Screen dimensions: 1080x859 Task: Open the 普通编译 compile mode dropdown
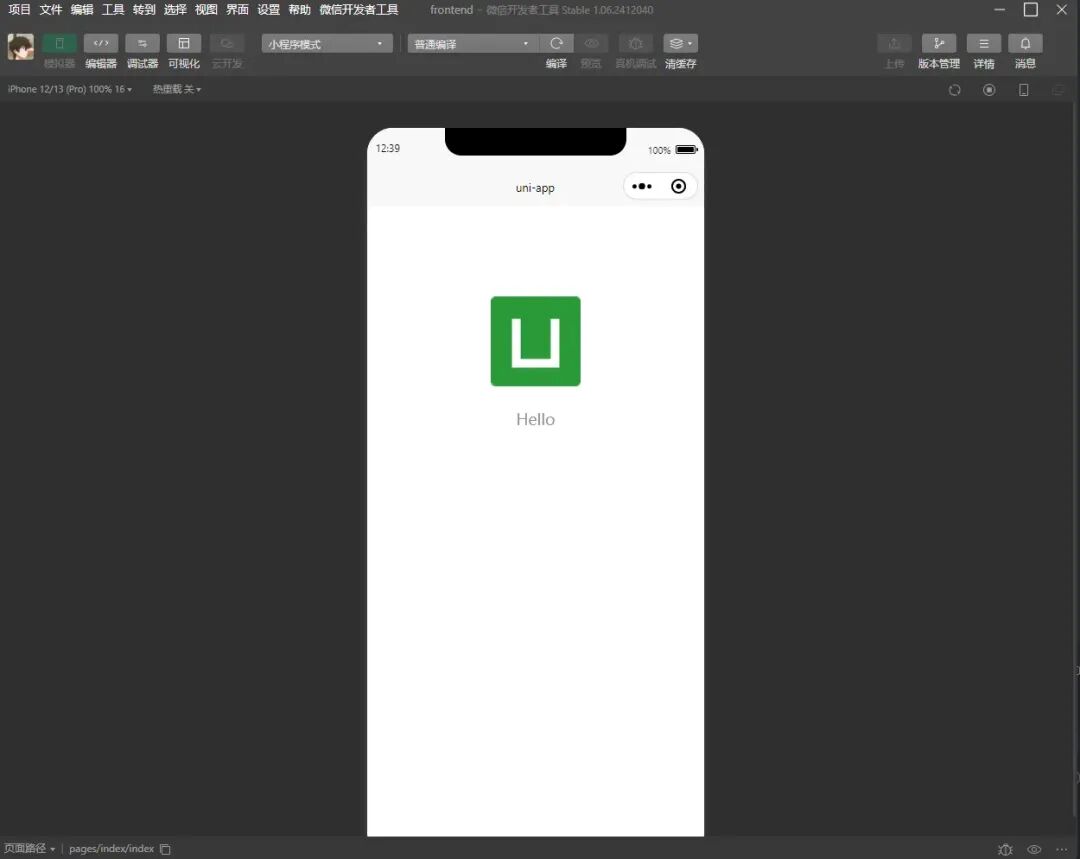click(472, 43)
